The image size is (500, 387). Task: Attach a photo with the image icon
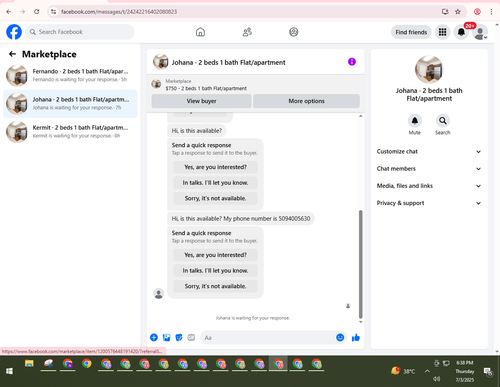pyautogui.click(x=166, y=337)
